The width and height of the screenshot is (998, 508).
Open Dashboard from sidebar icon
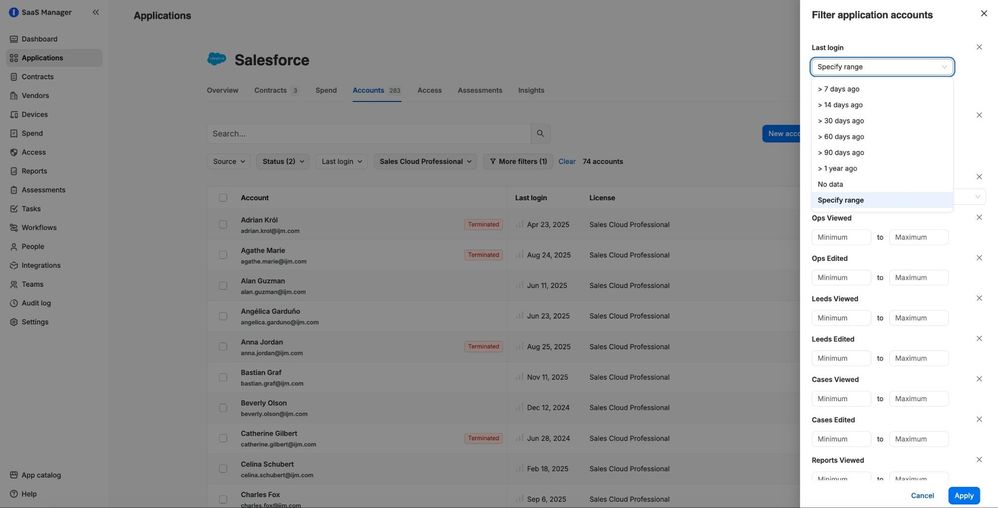click(14, 39)
